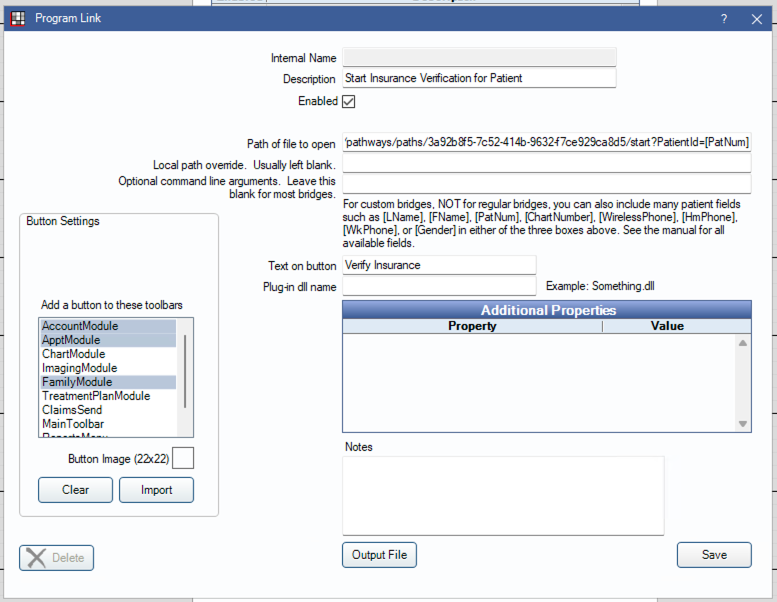The height and width of the screenshot is (602, 777).
Task: Uncheck the Enabled checkbox
Action: pyautogui.click(x=349, y=101)
